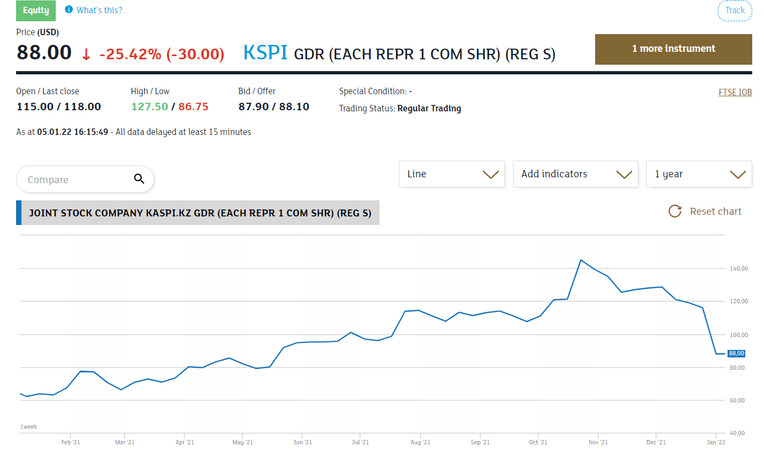Click the info icon beside What's this?

coord(69,9)
